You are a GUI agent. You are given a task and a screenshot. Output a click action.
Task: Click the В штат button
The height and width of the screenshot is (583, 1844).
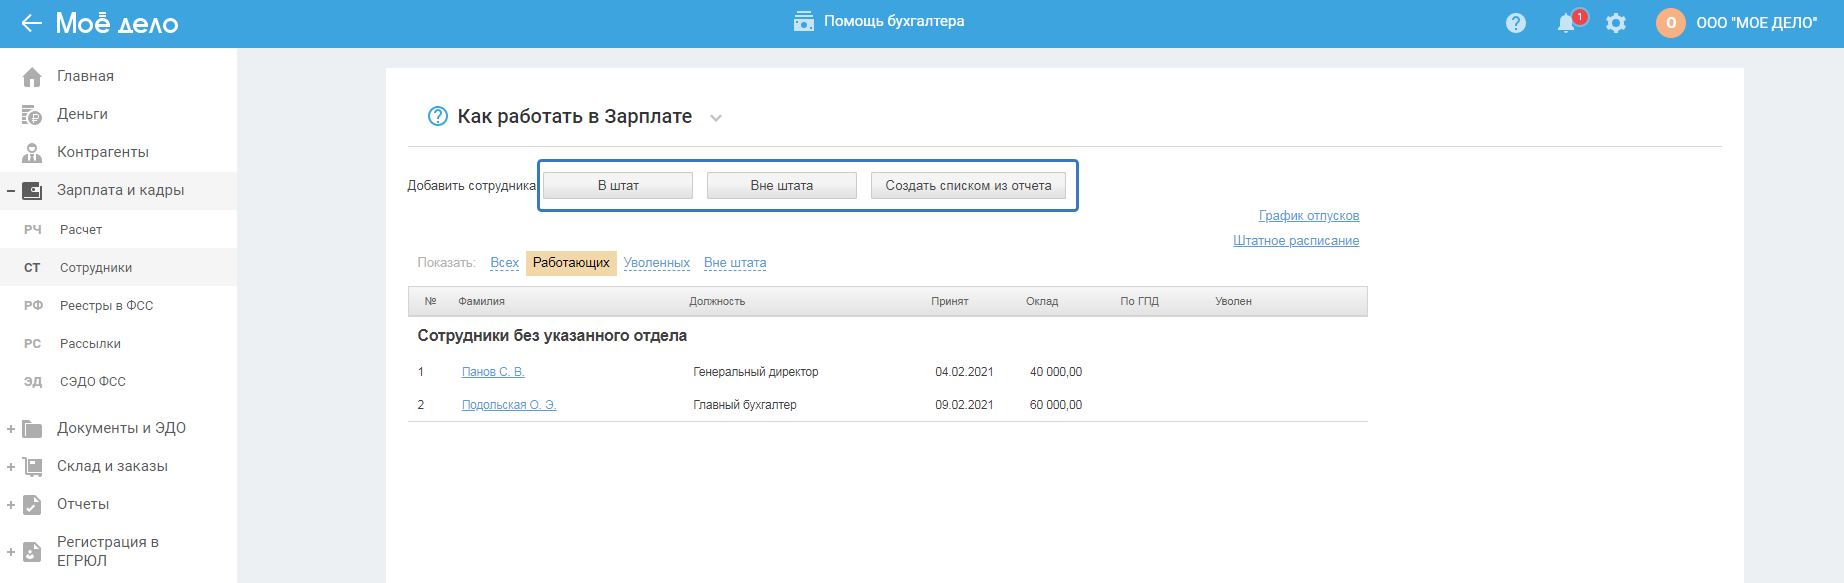point(618,186)
